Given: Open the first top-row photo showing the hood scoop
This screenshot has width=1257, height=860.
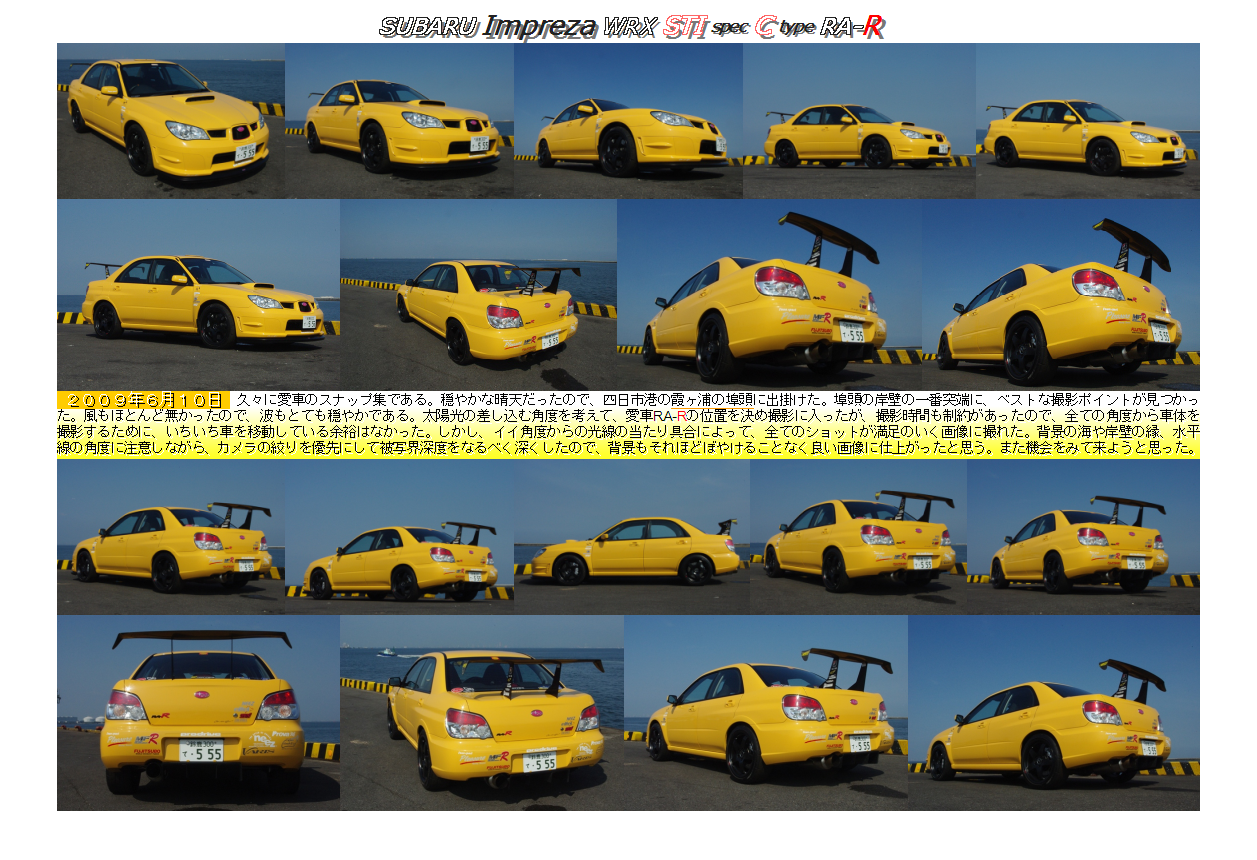Looking at the screenshot, I should (171, 120).
